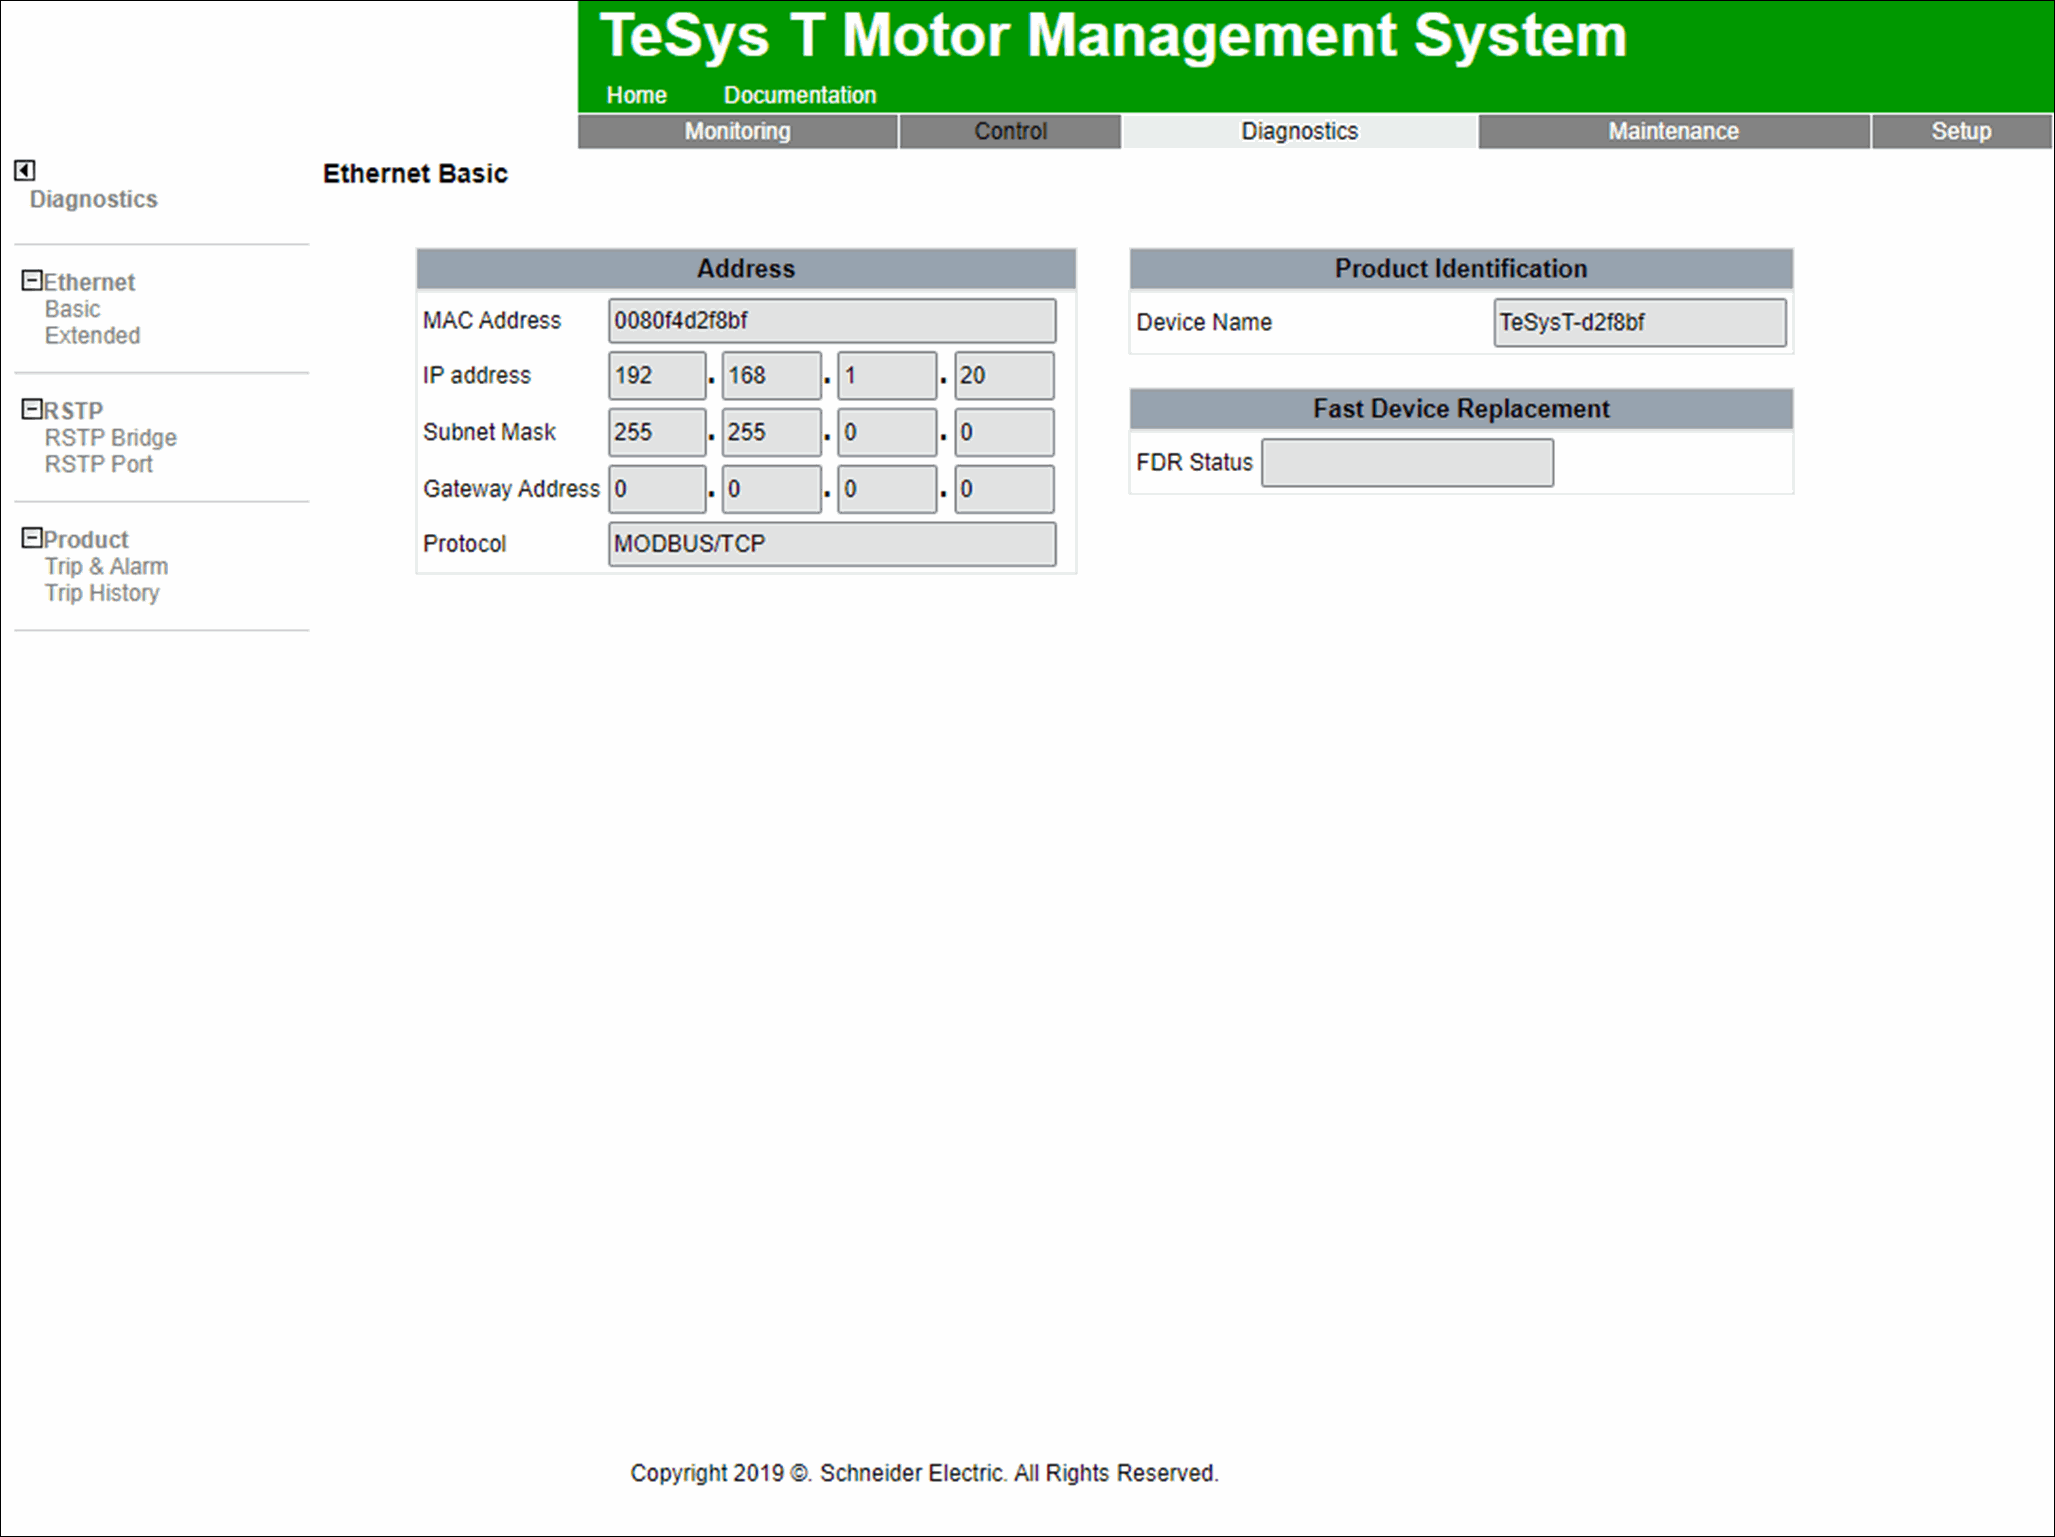
Task: Open the Monitoring tab
Action: point(737,131)
